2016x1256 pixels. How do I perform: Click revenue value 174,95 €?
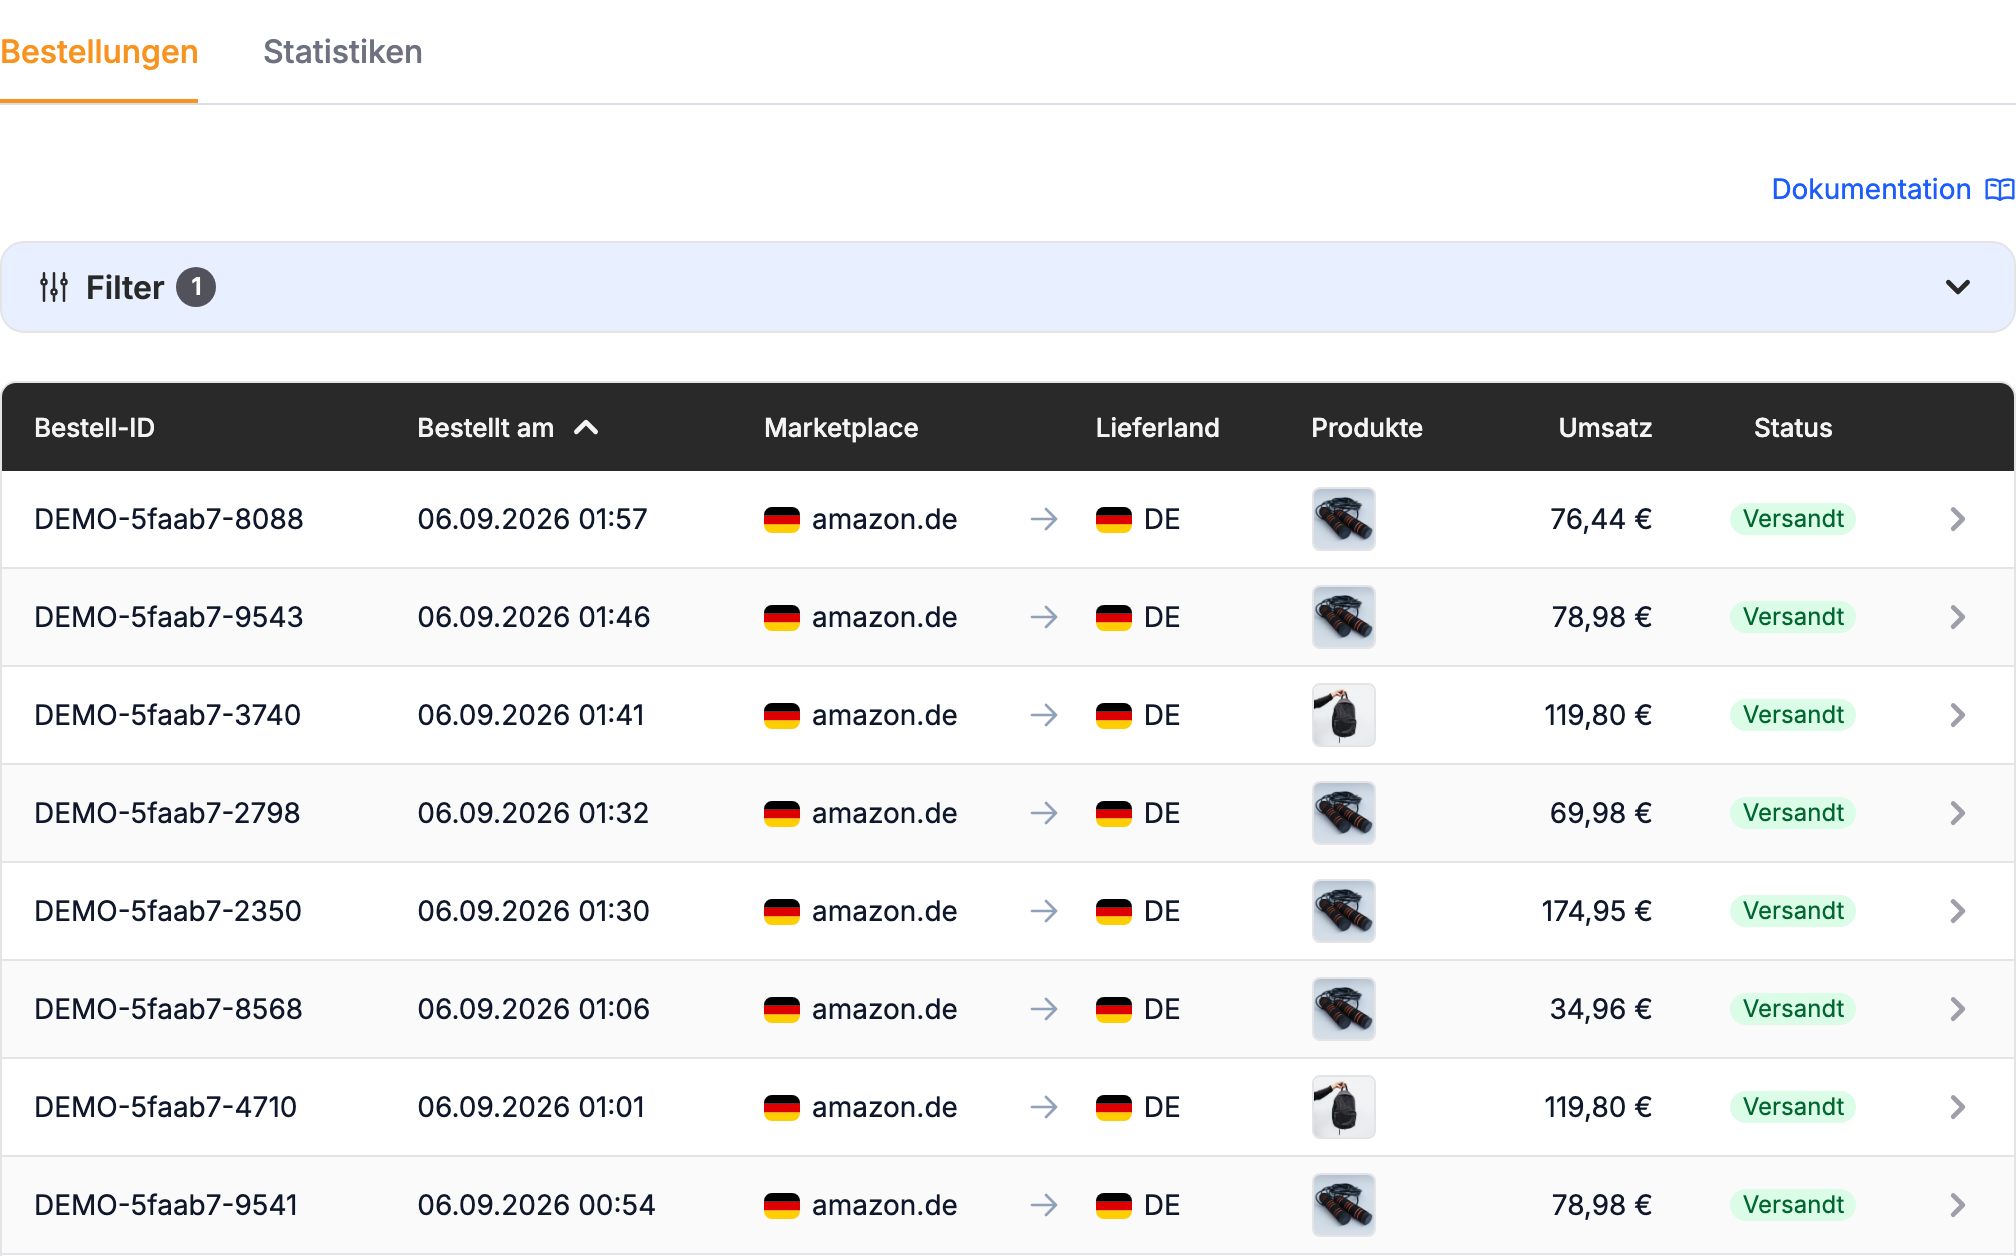tap(1596, 911)
